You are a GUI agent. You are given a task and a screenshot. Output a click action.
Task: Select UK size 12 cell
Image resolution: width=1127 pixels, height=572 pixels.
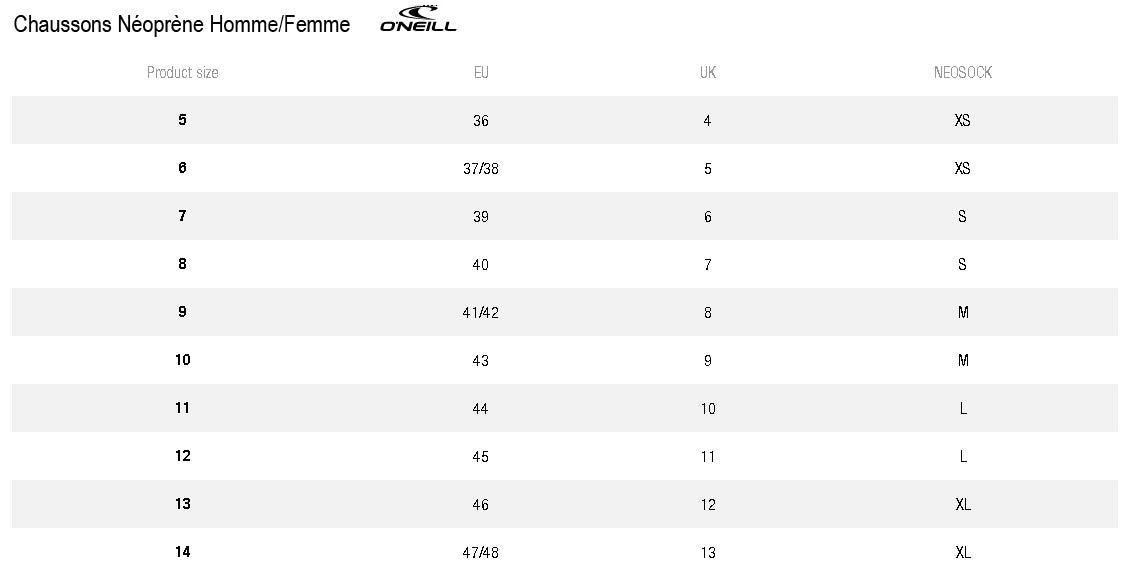tap(708, 505)
